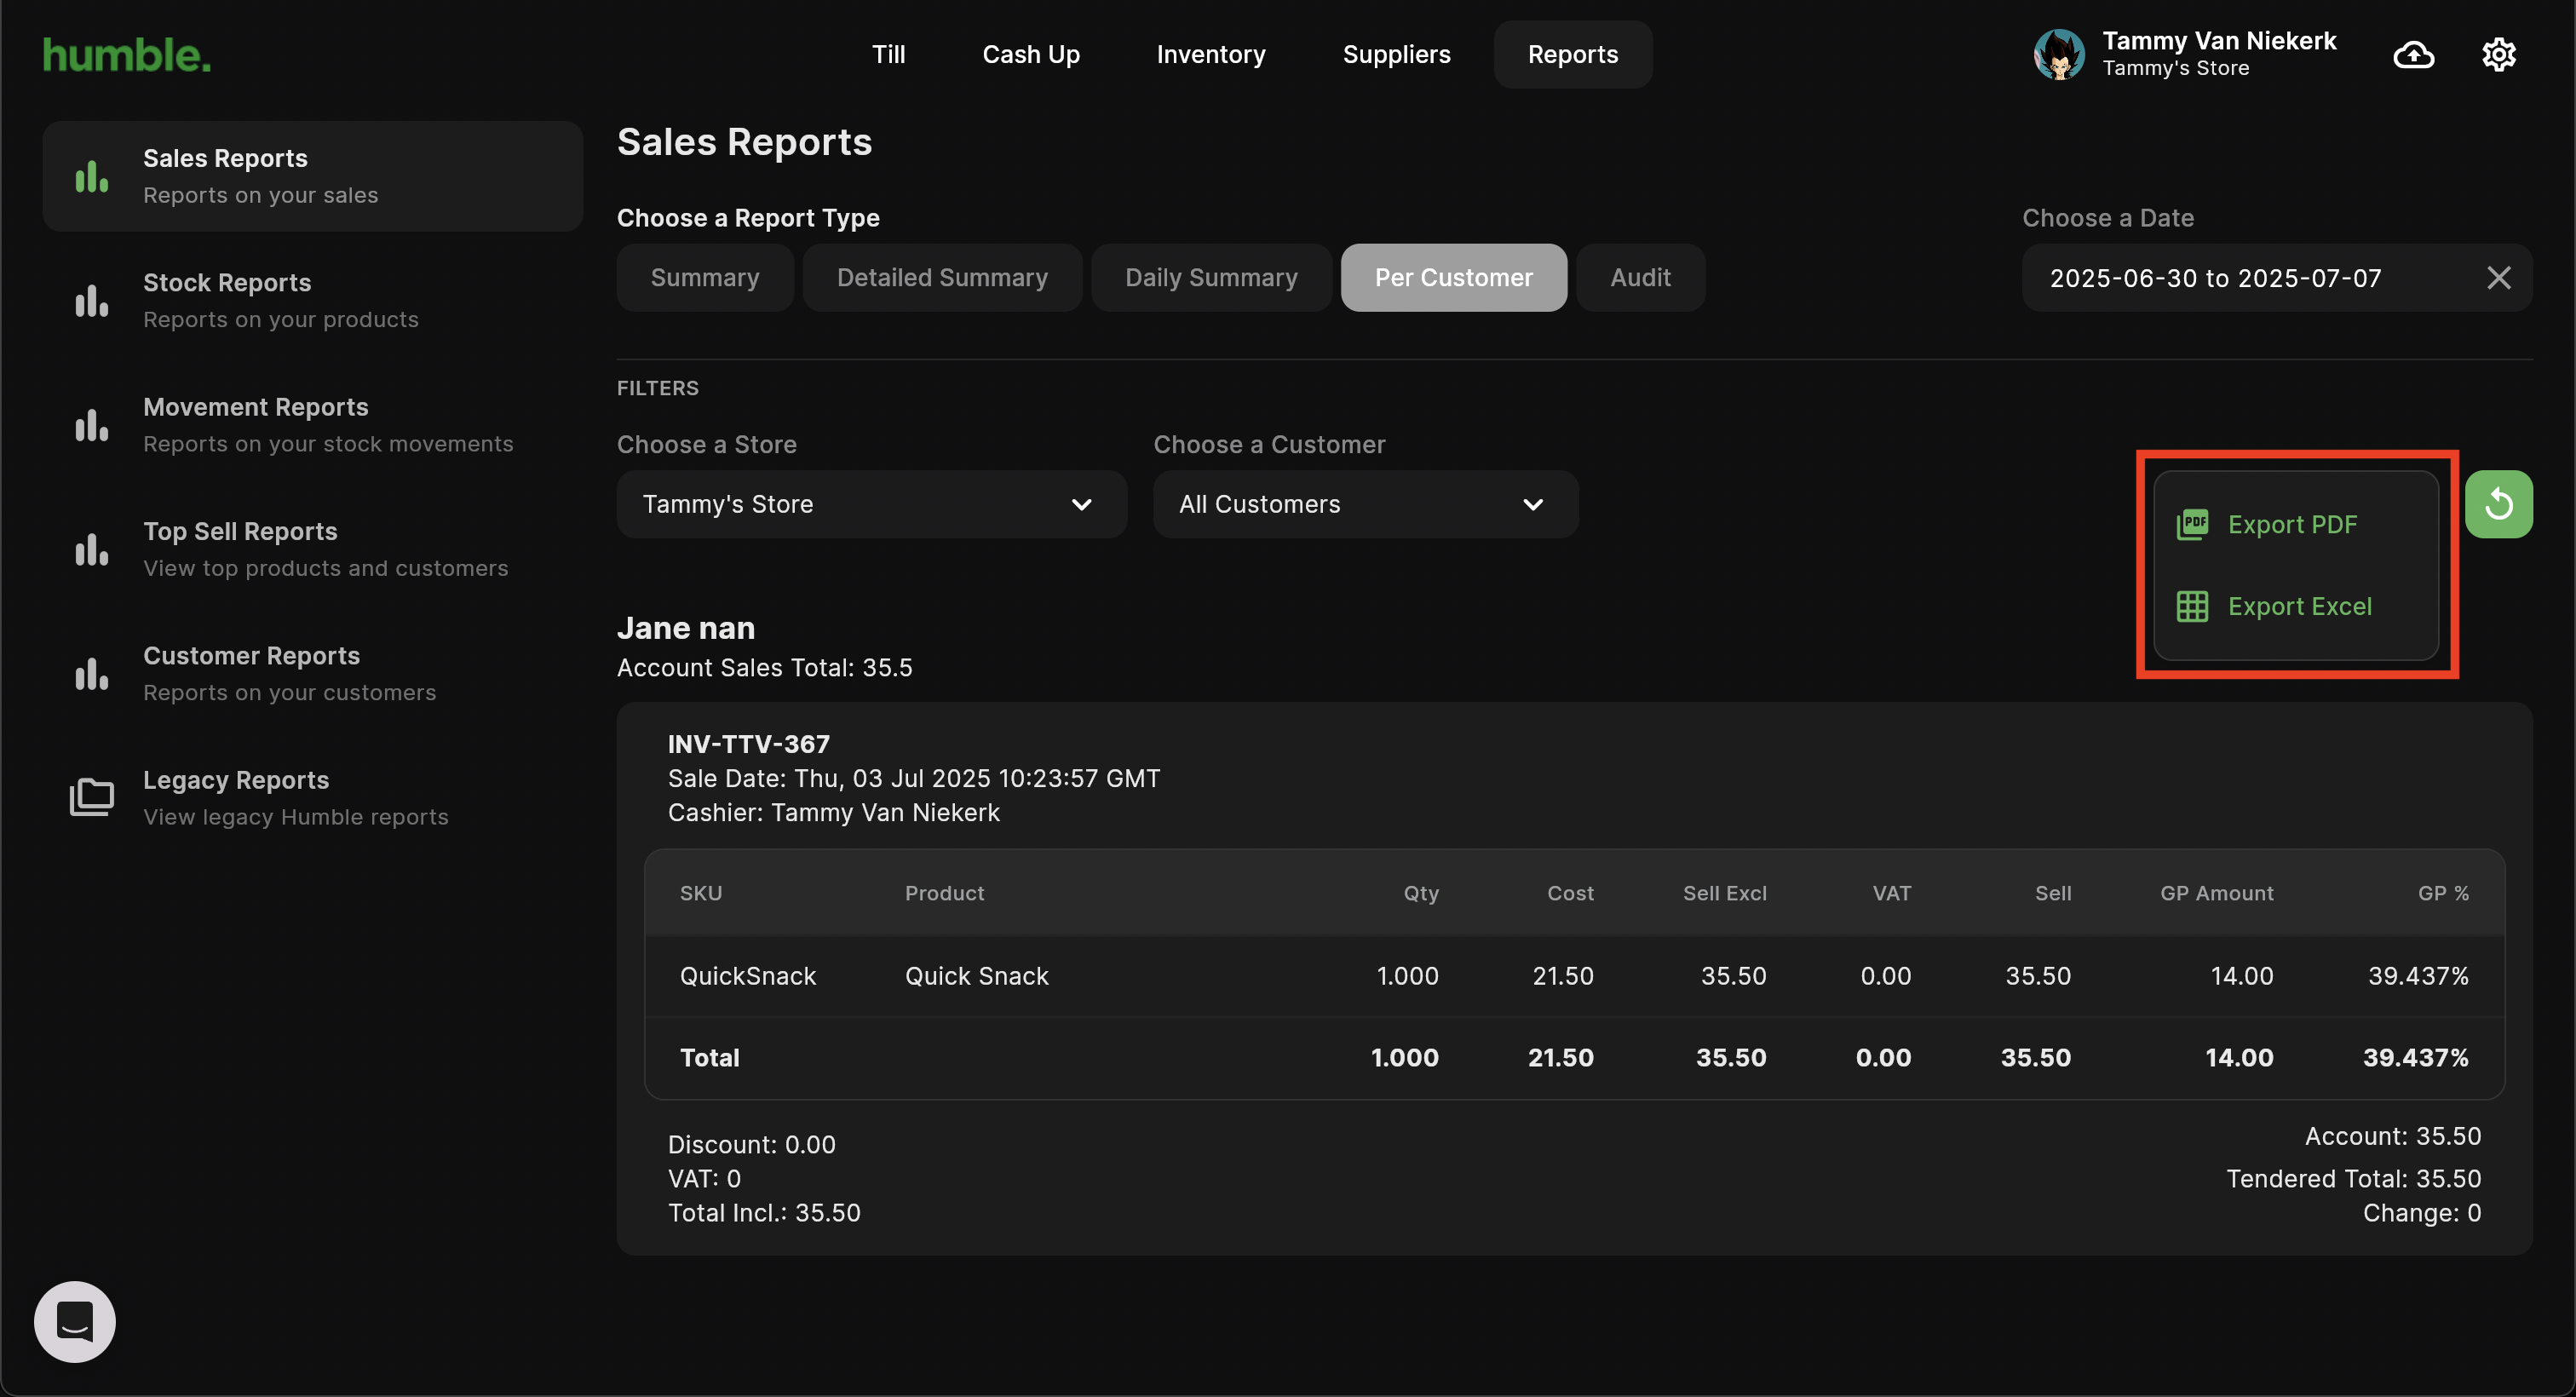Select the Daily Summary report type
The image size is (2576, 1397).
[x=1211, y=278]
